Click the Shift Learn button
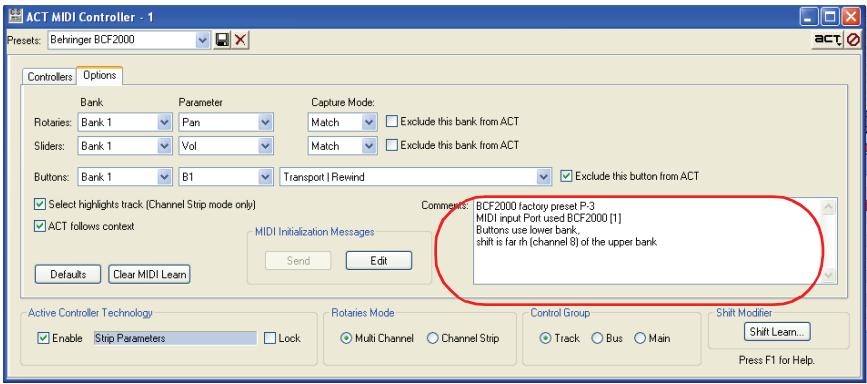The height and width of the screenshot is (384, 867). click(776, 332)
